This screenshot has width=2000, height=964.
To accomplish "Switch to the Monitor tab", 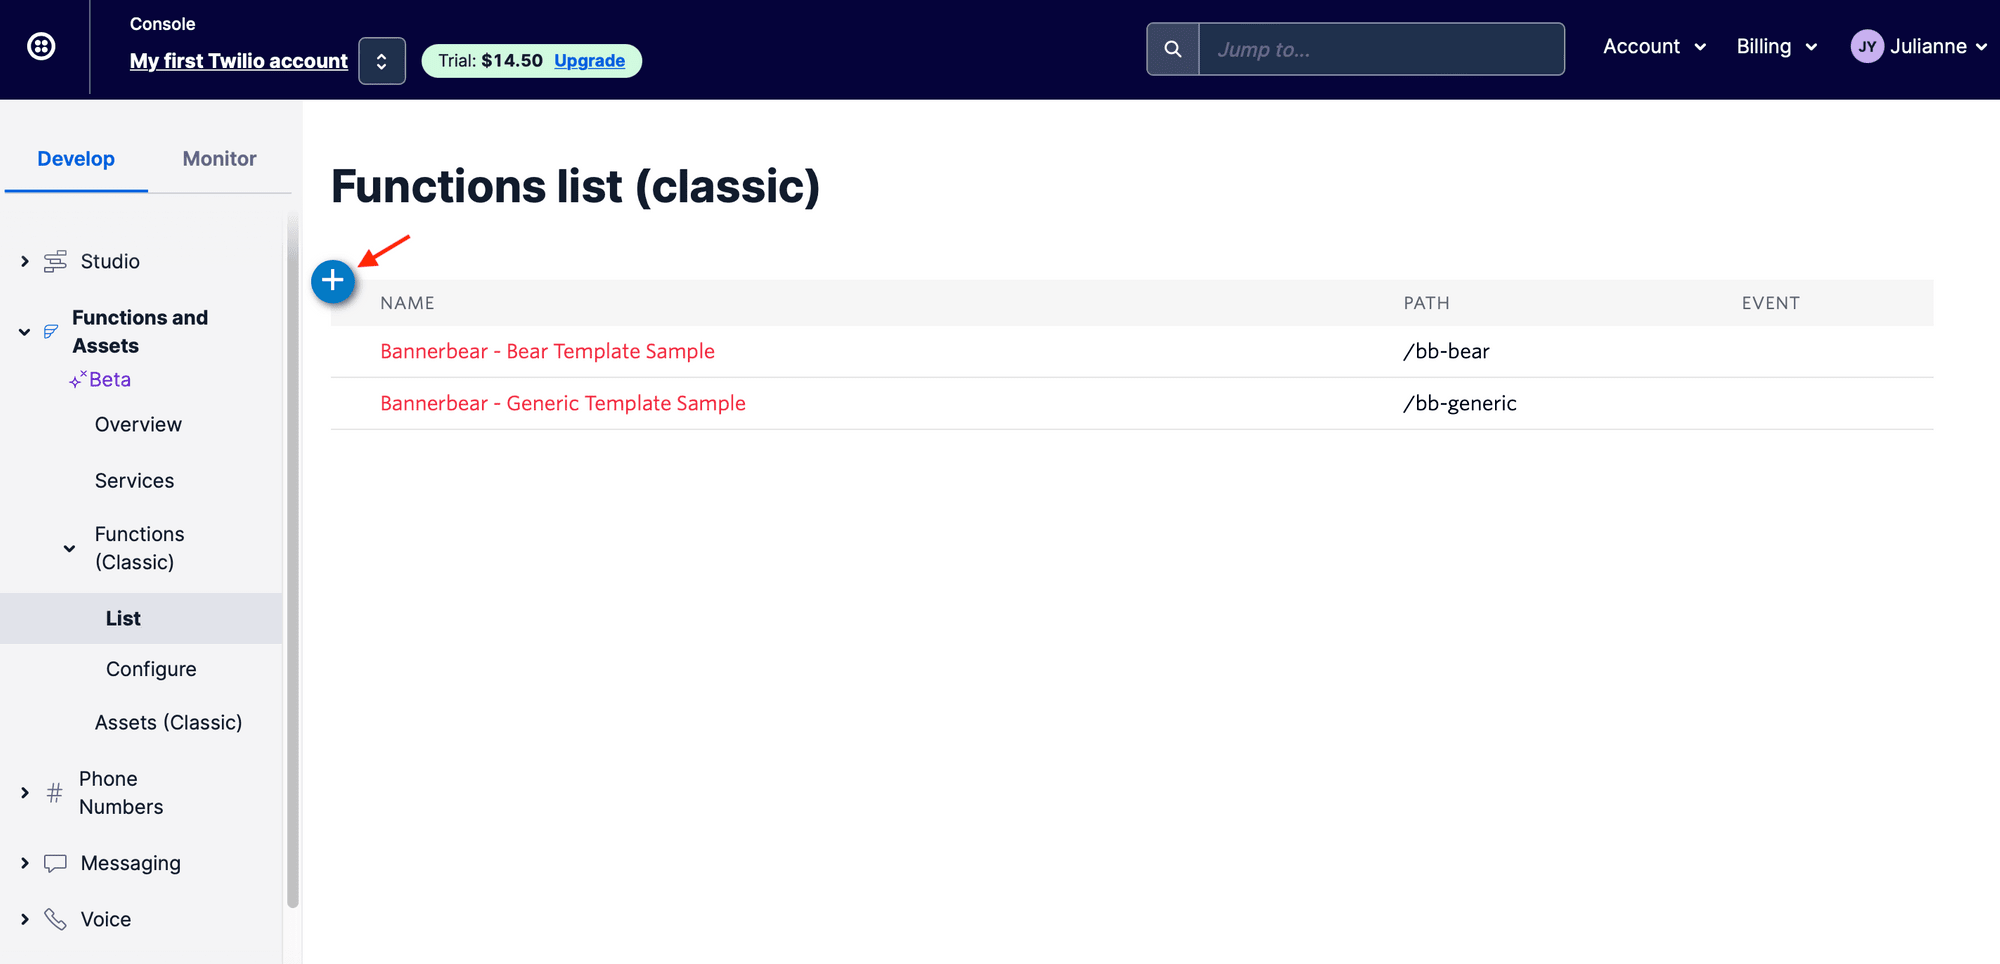I will (219, 159).
